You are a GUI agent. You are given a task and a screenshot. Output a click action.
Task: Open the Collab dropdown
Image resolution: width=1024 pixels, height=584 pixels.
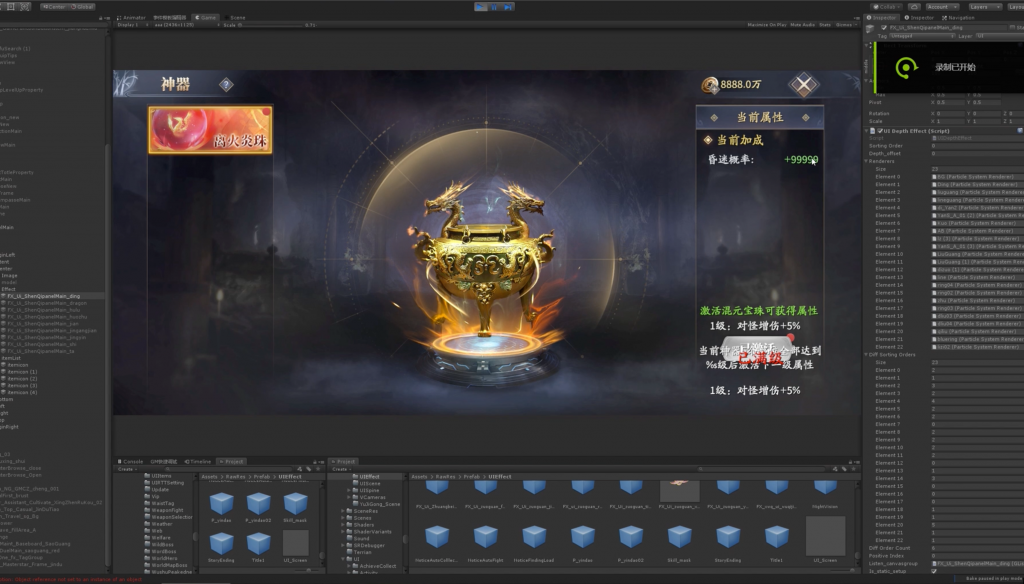pos(888,7)
